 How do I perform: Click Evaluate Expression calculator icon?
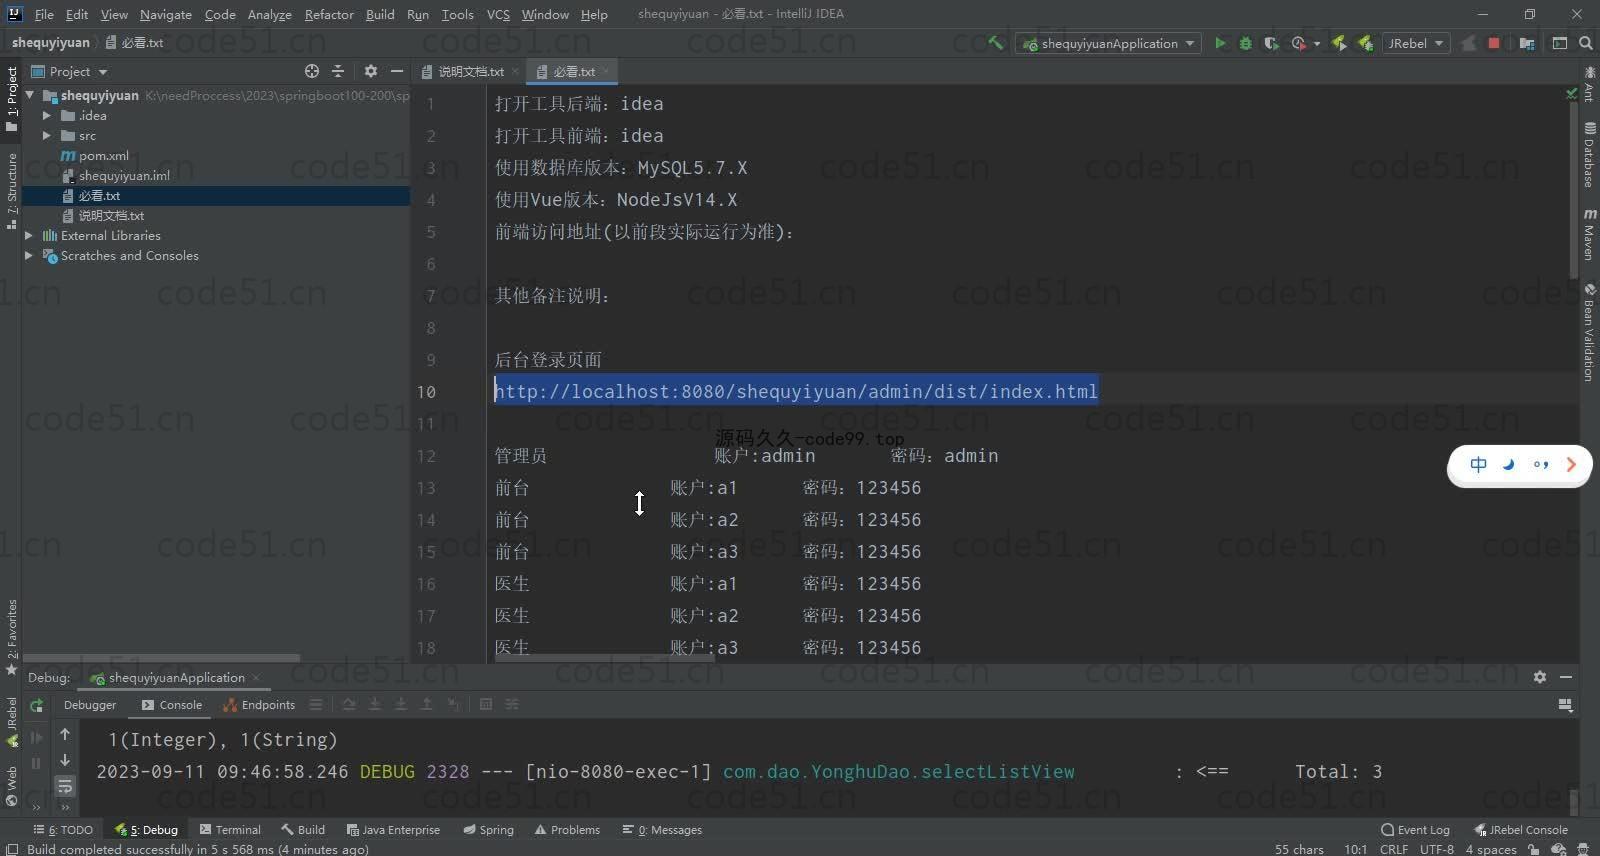[x=486, y=705]
